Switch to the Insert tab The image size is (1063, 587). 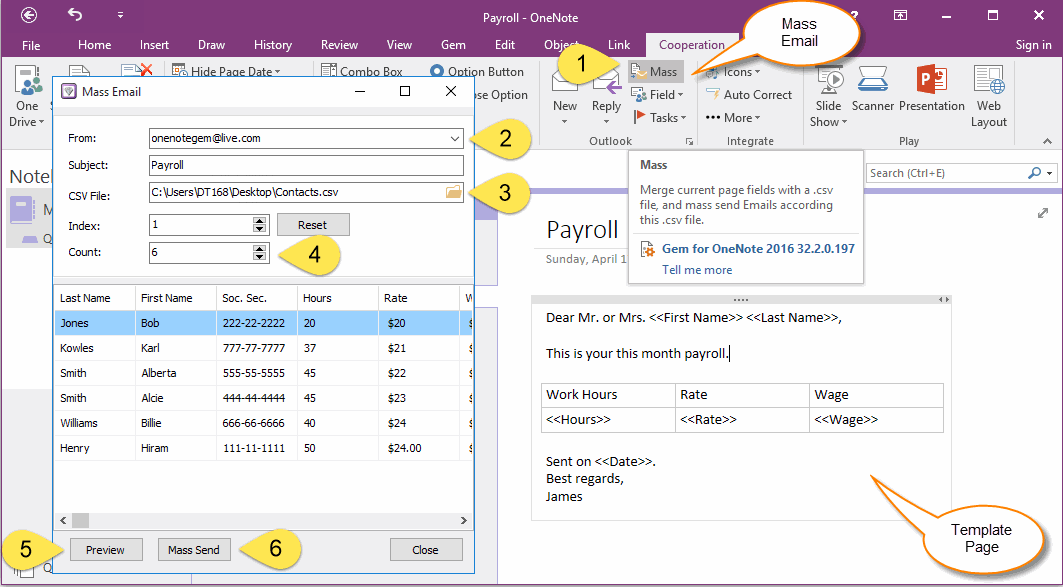pyautogui.click(x=155, y=45)
